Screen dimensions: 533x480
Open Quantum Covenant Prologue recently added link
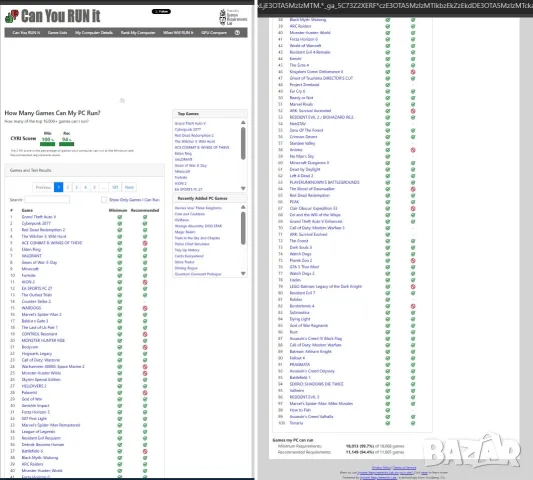click(198, 274)
